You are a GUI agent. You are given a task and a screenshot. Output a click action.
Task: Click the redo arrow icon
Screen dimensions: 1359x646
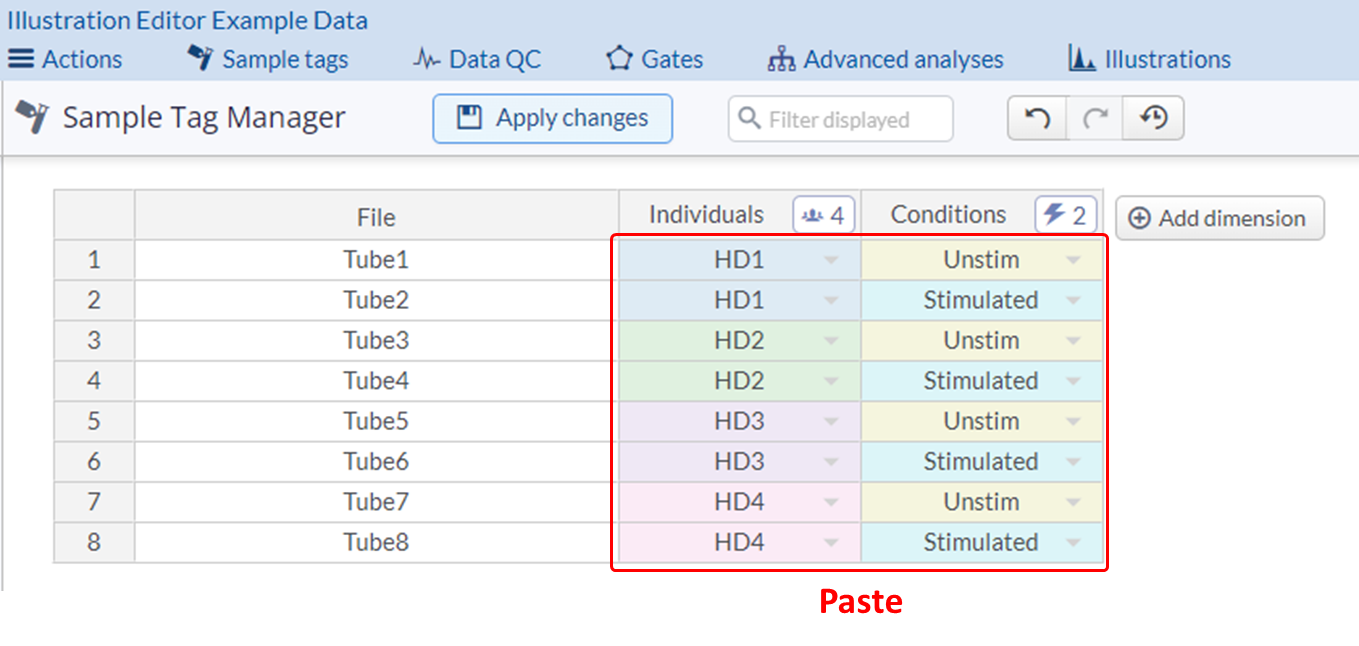(x=1095, y=119)
